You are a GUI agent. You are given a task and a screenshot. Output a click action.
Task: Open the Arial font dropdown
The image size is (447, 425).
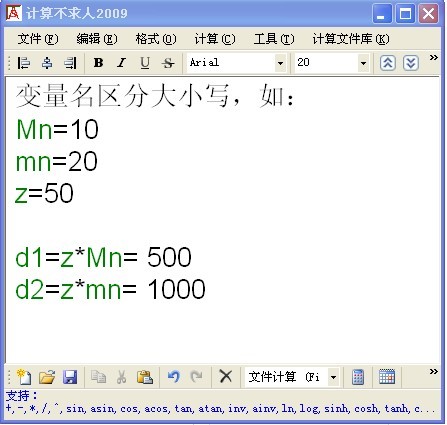(280, 63)
